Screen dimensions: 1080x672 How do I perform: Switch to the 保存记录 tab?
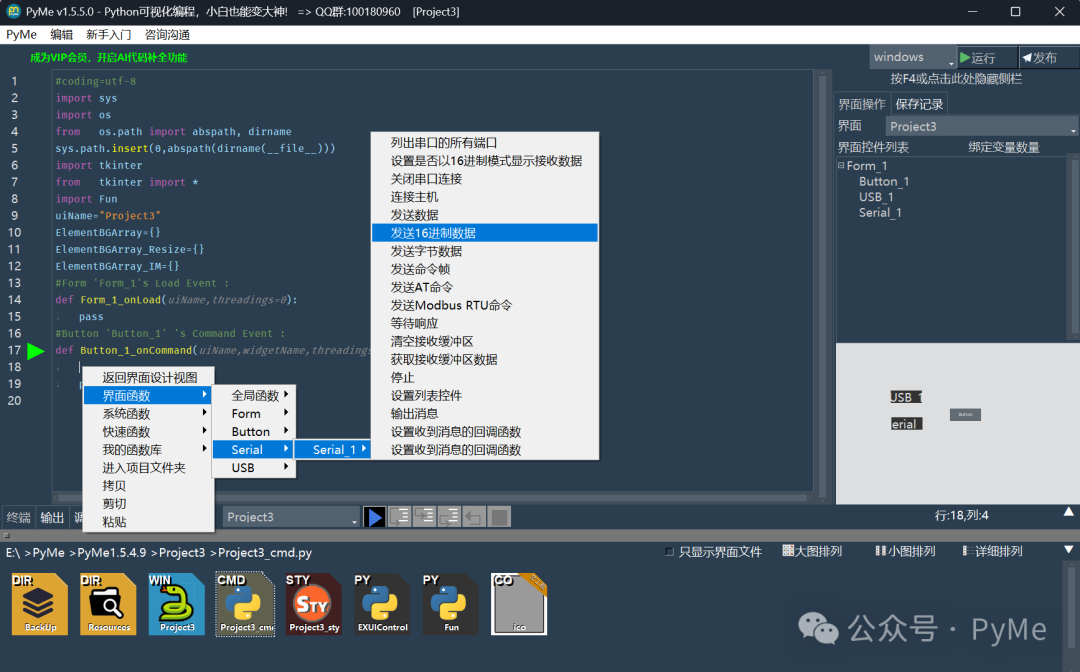[x=918, y=103]
